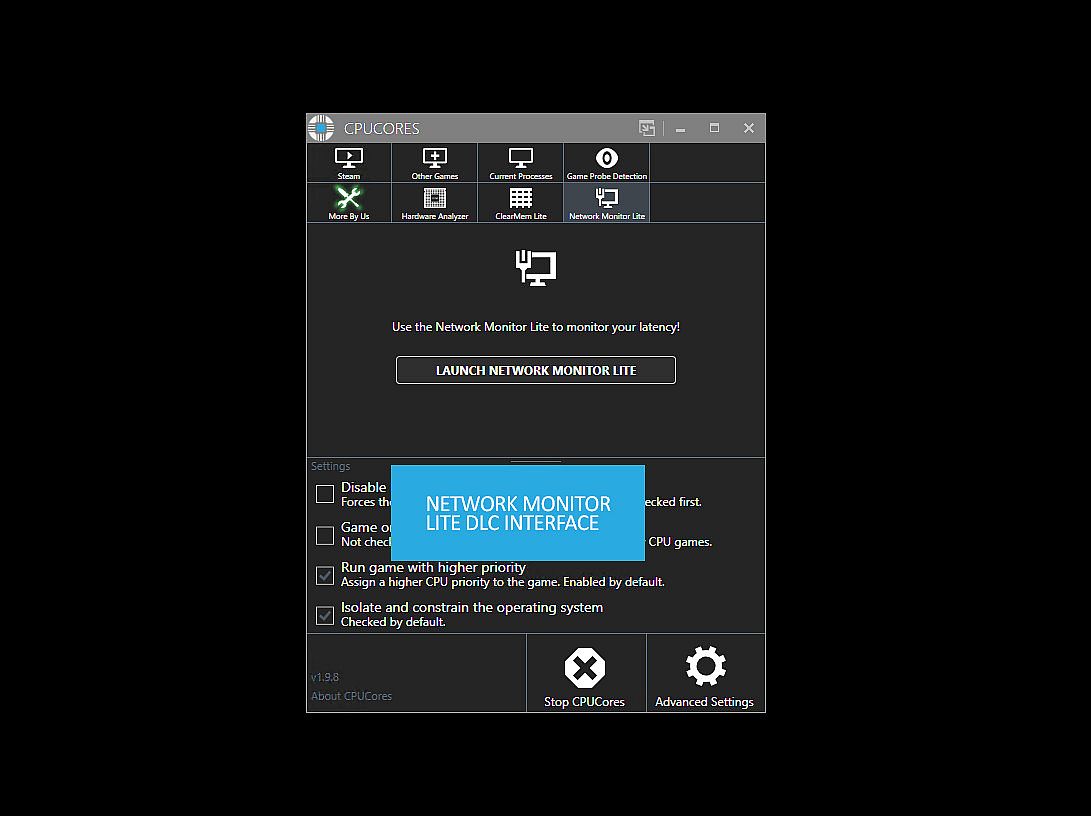Viewport: 1091px width, 816px height.
Task: Uncheck Run game with higher priority
Action: (x=325, y=575)
